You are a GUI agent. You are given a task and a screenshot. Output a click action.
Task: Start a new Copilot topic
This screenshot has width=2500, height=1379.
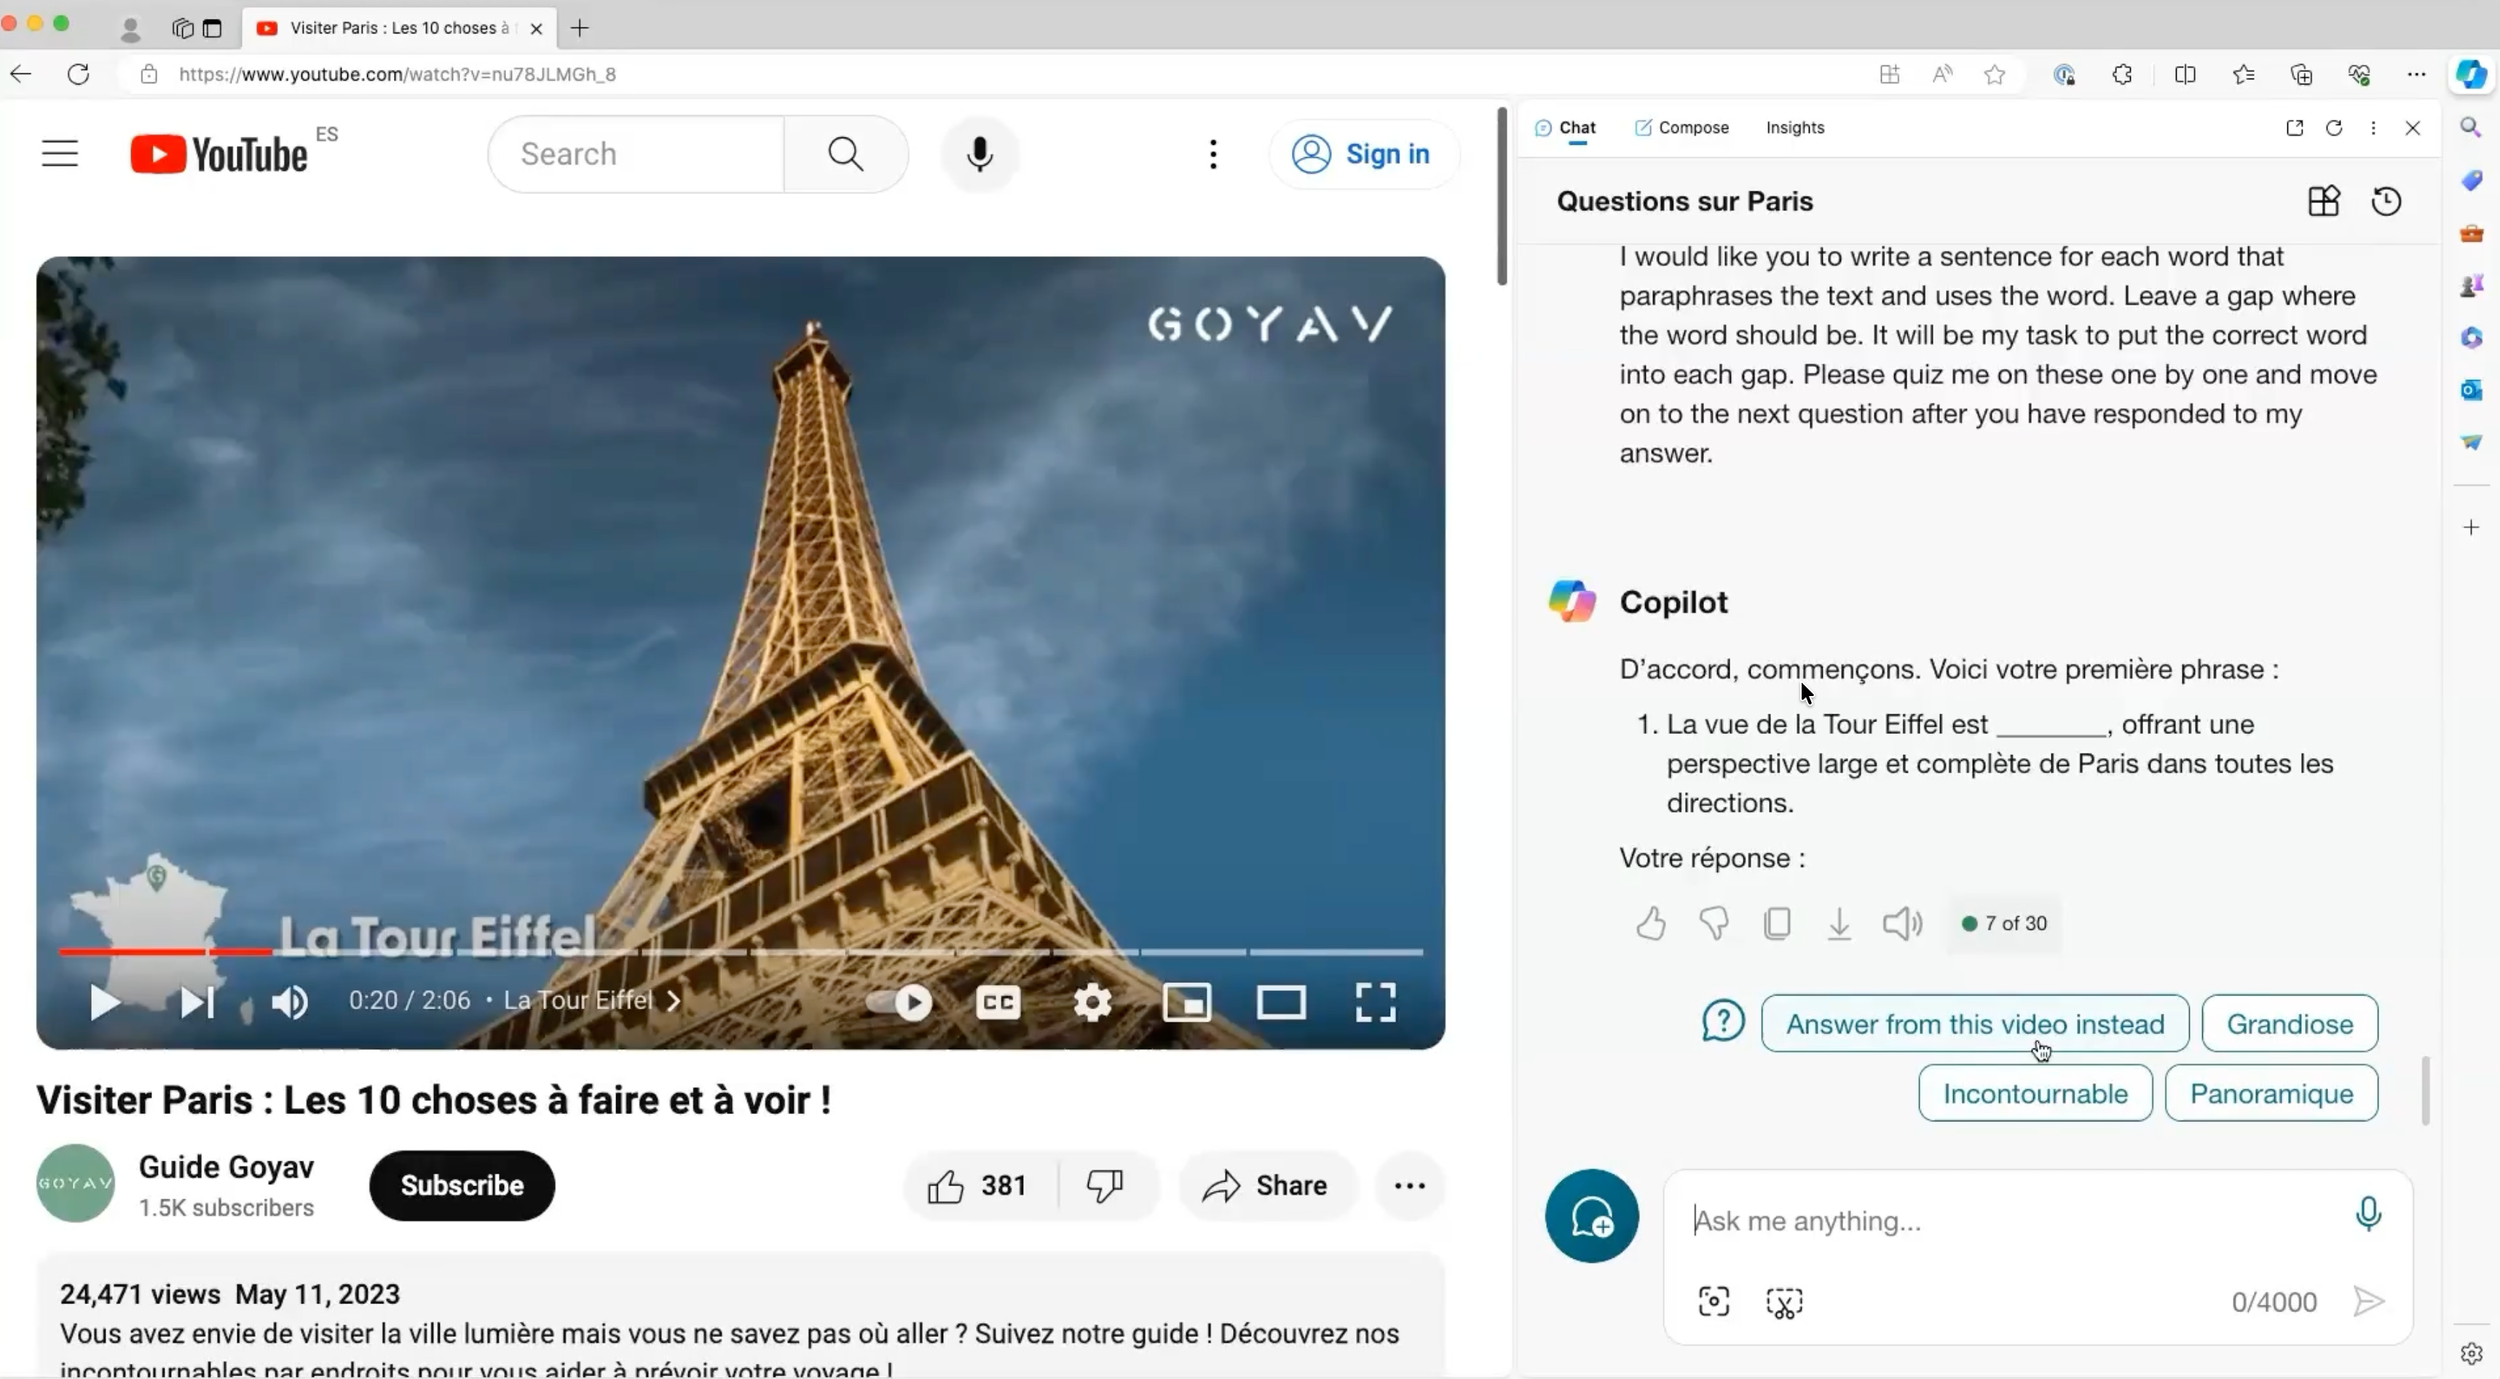tap(1592, 1216)
